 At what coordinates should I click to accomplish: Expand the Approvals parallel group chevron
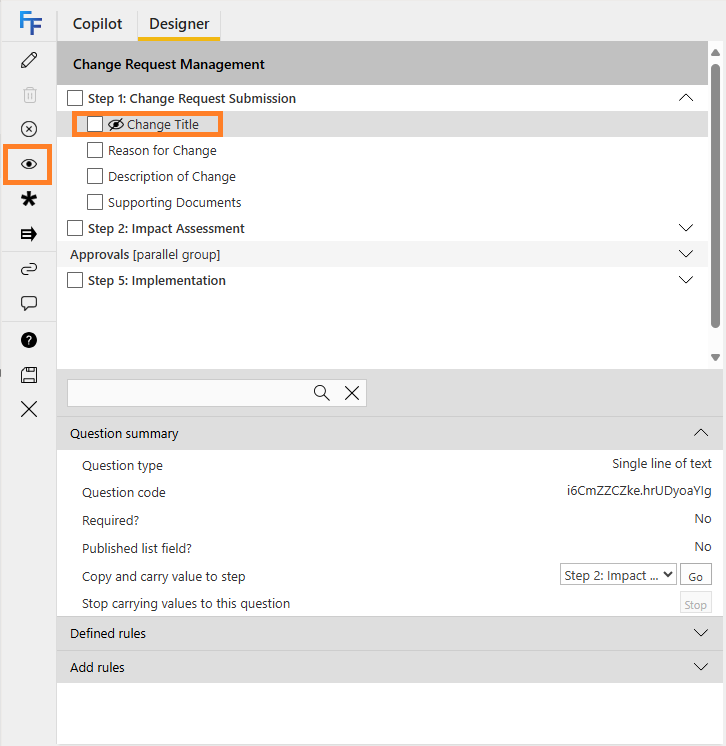pos(686,254)
